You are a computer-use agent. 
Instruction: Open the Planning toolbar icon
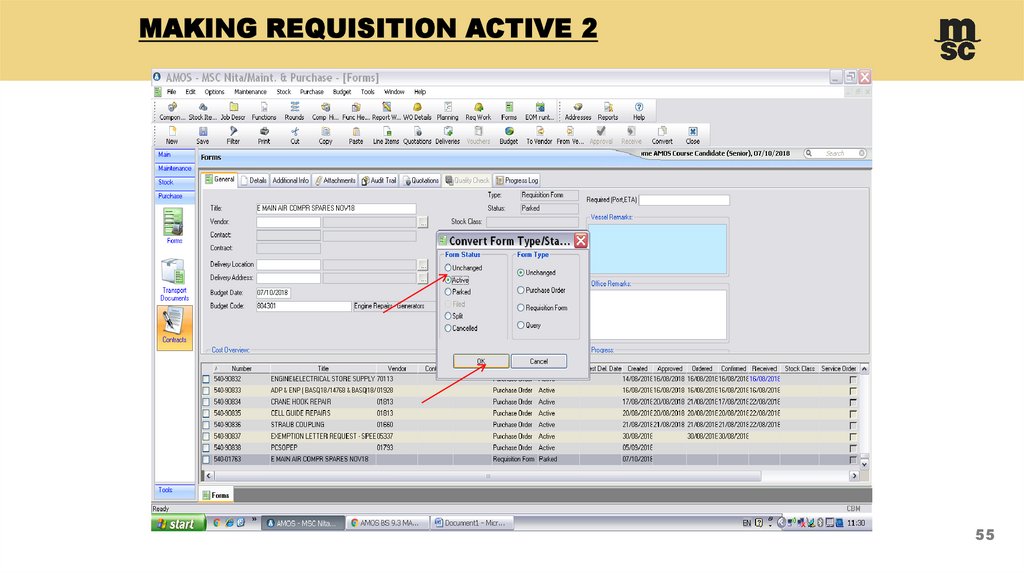(x=447, y=111)
